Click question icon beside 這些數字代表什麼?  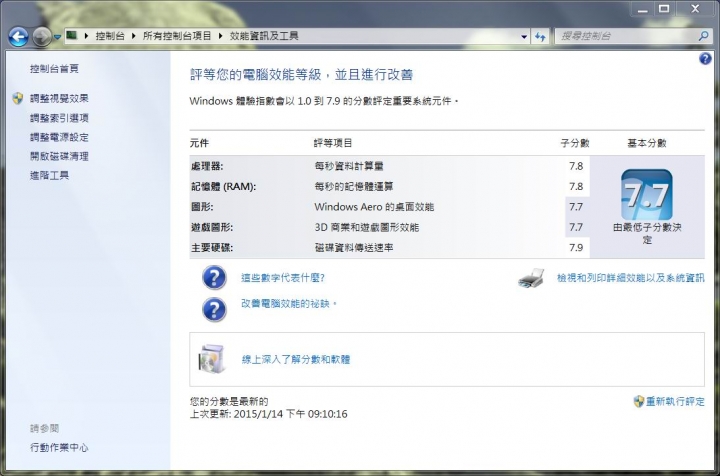[x=214, y=278]
